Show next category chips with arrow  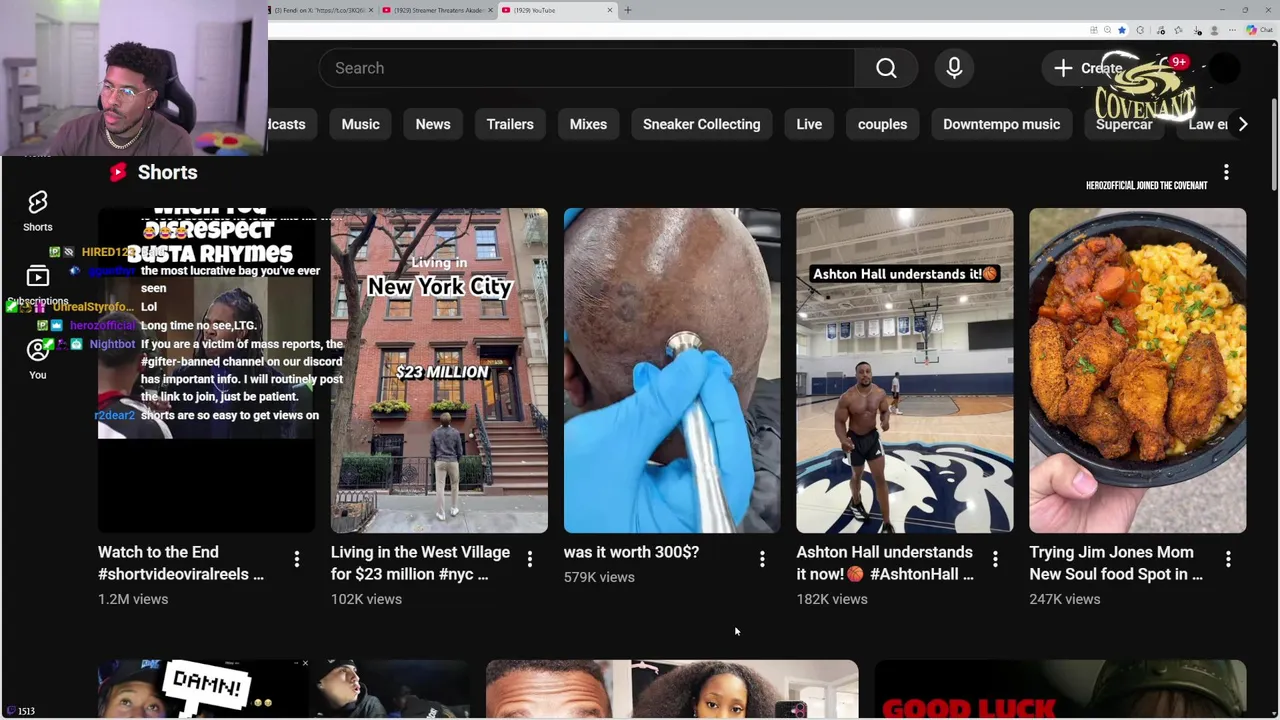pos(1242,124)
